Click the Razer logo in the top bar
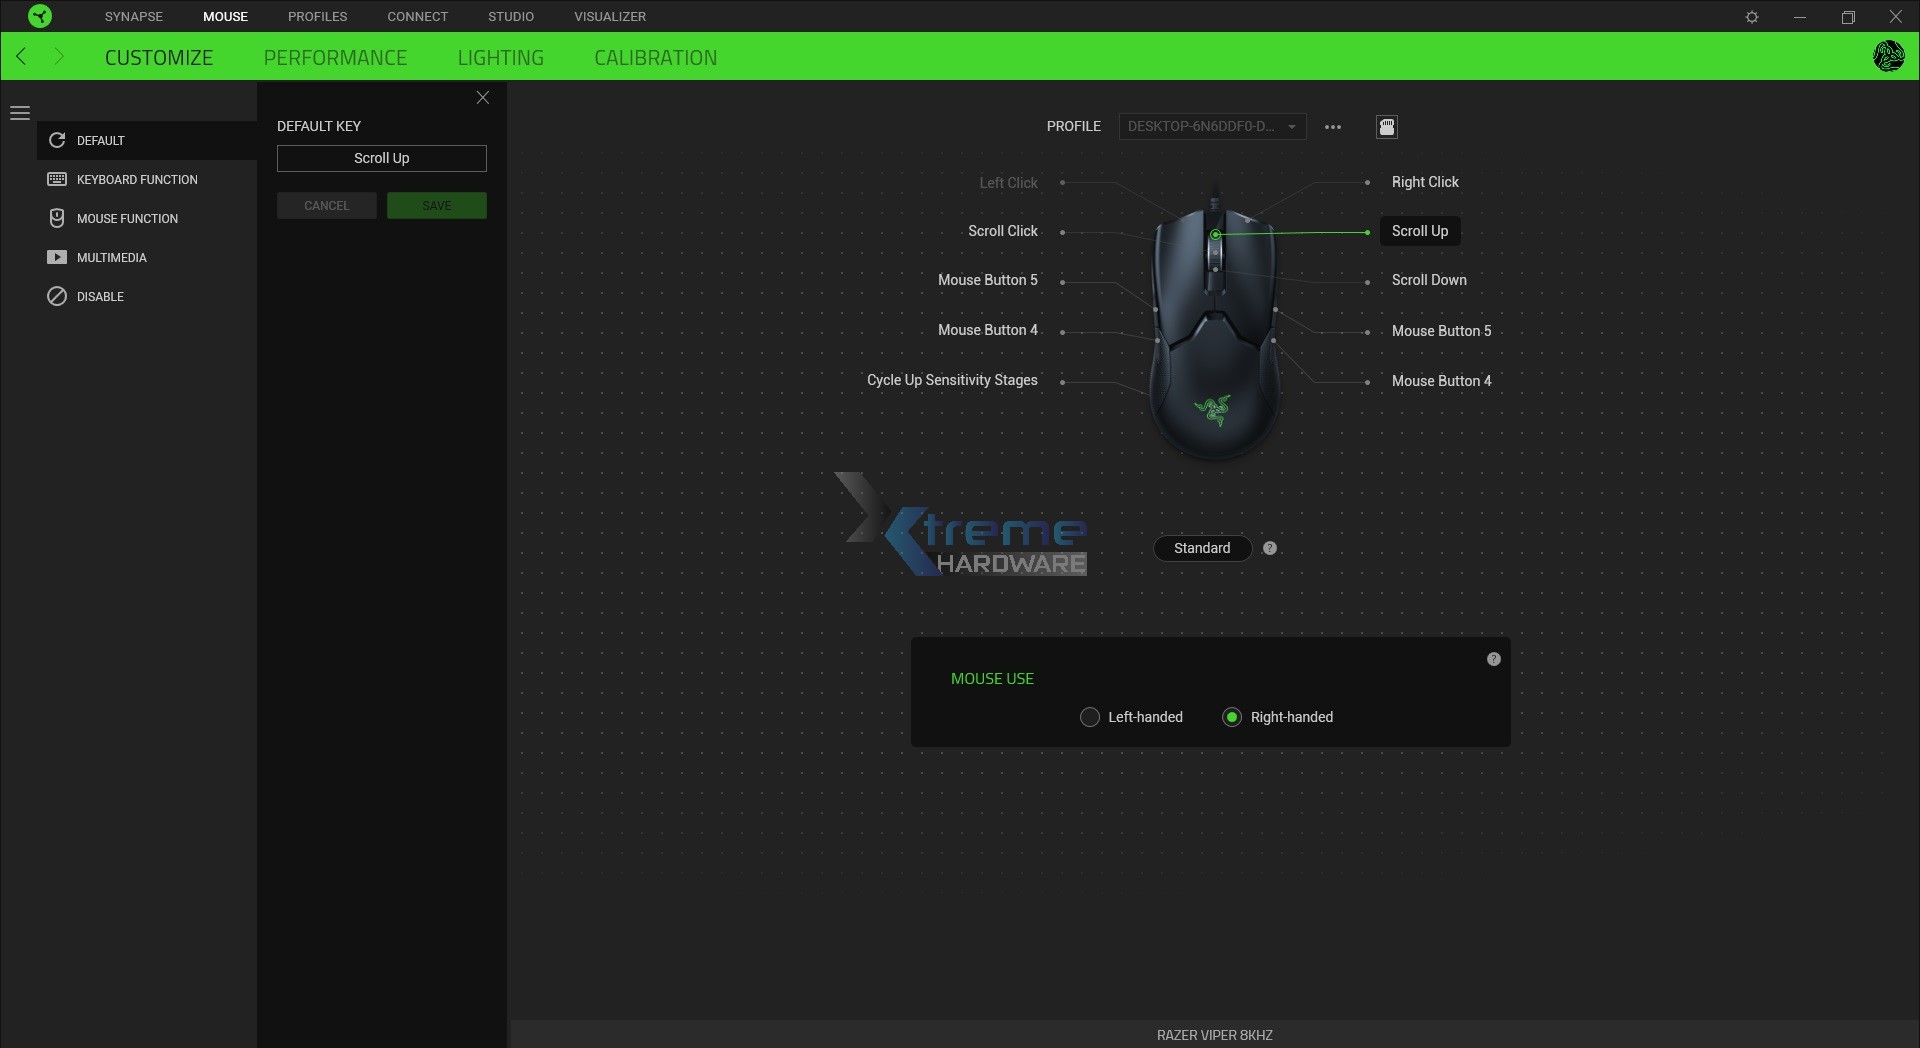1920x1048 pixels. tap(40, 16)
